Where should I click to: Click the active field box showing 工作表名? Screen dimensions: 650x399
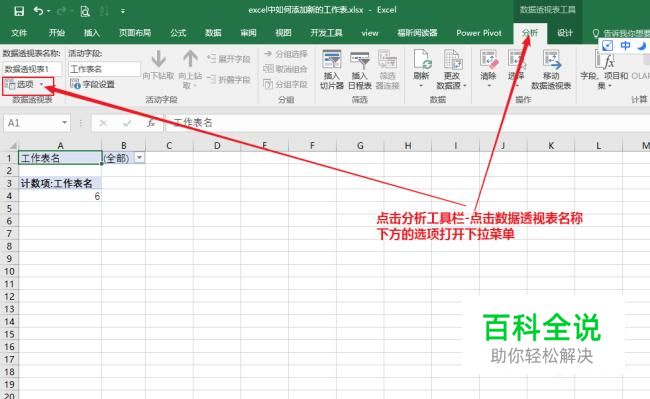(104, 69)
